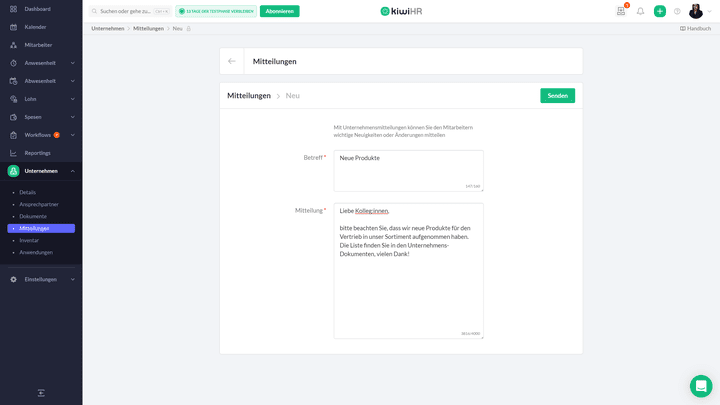Open the Handbuch link

click(x=695, y=28)
